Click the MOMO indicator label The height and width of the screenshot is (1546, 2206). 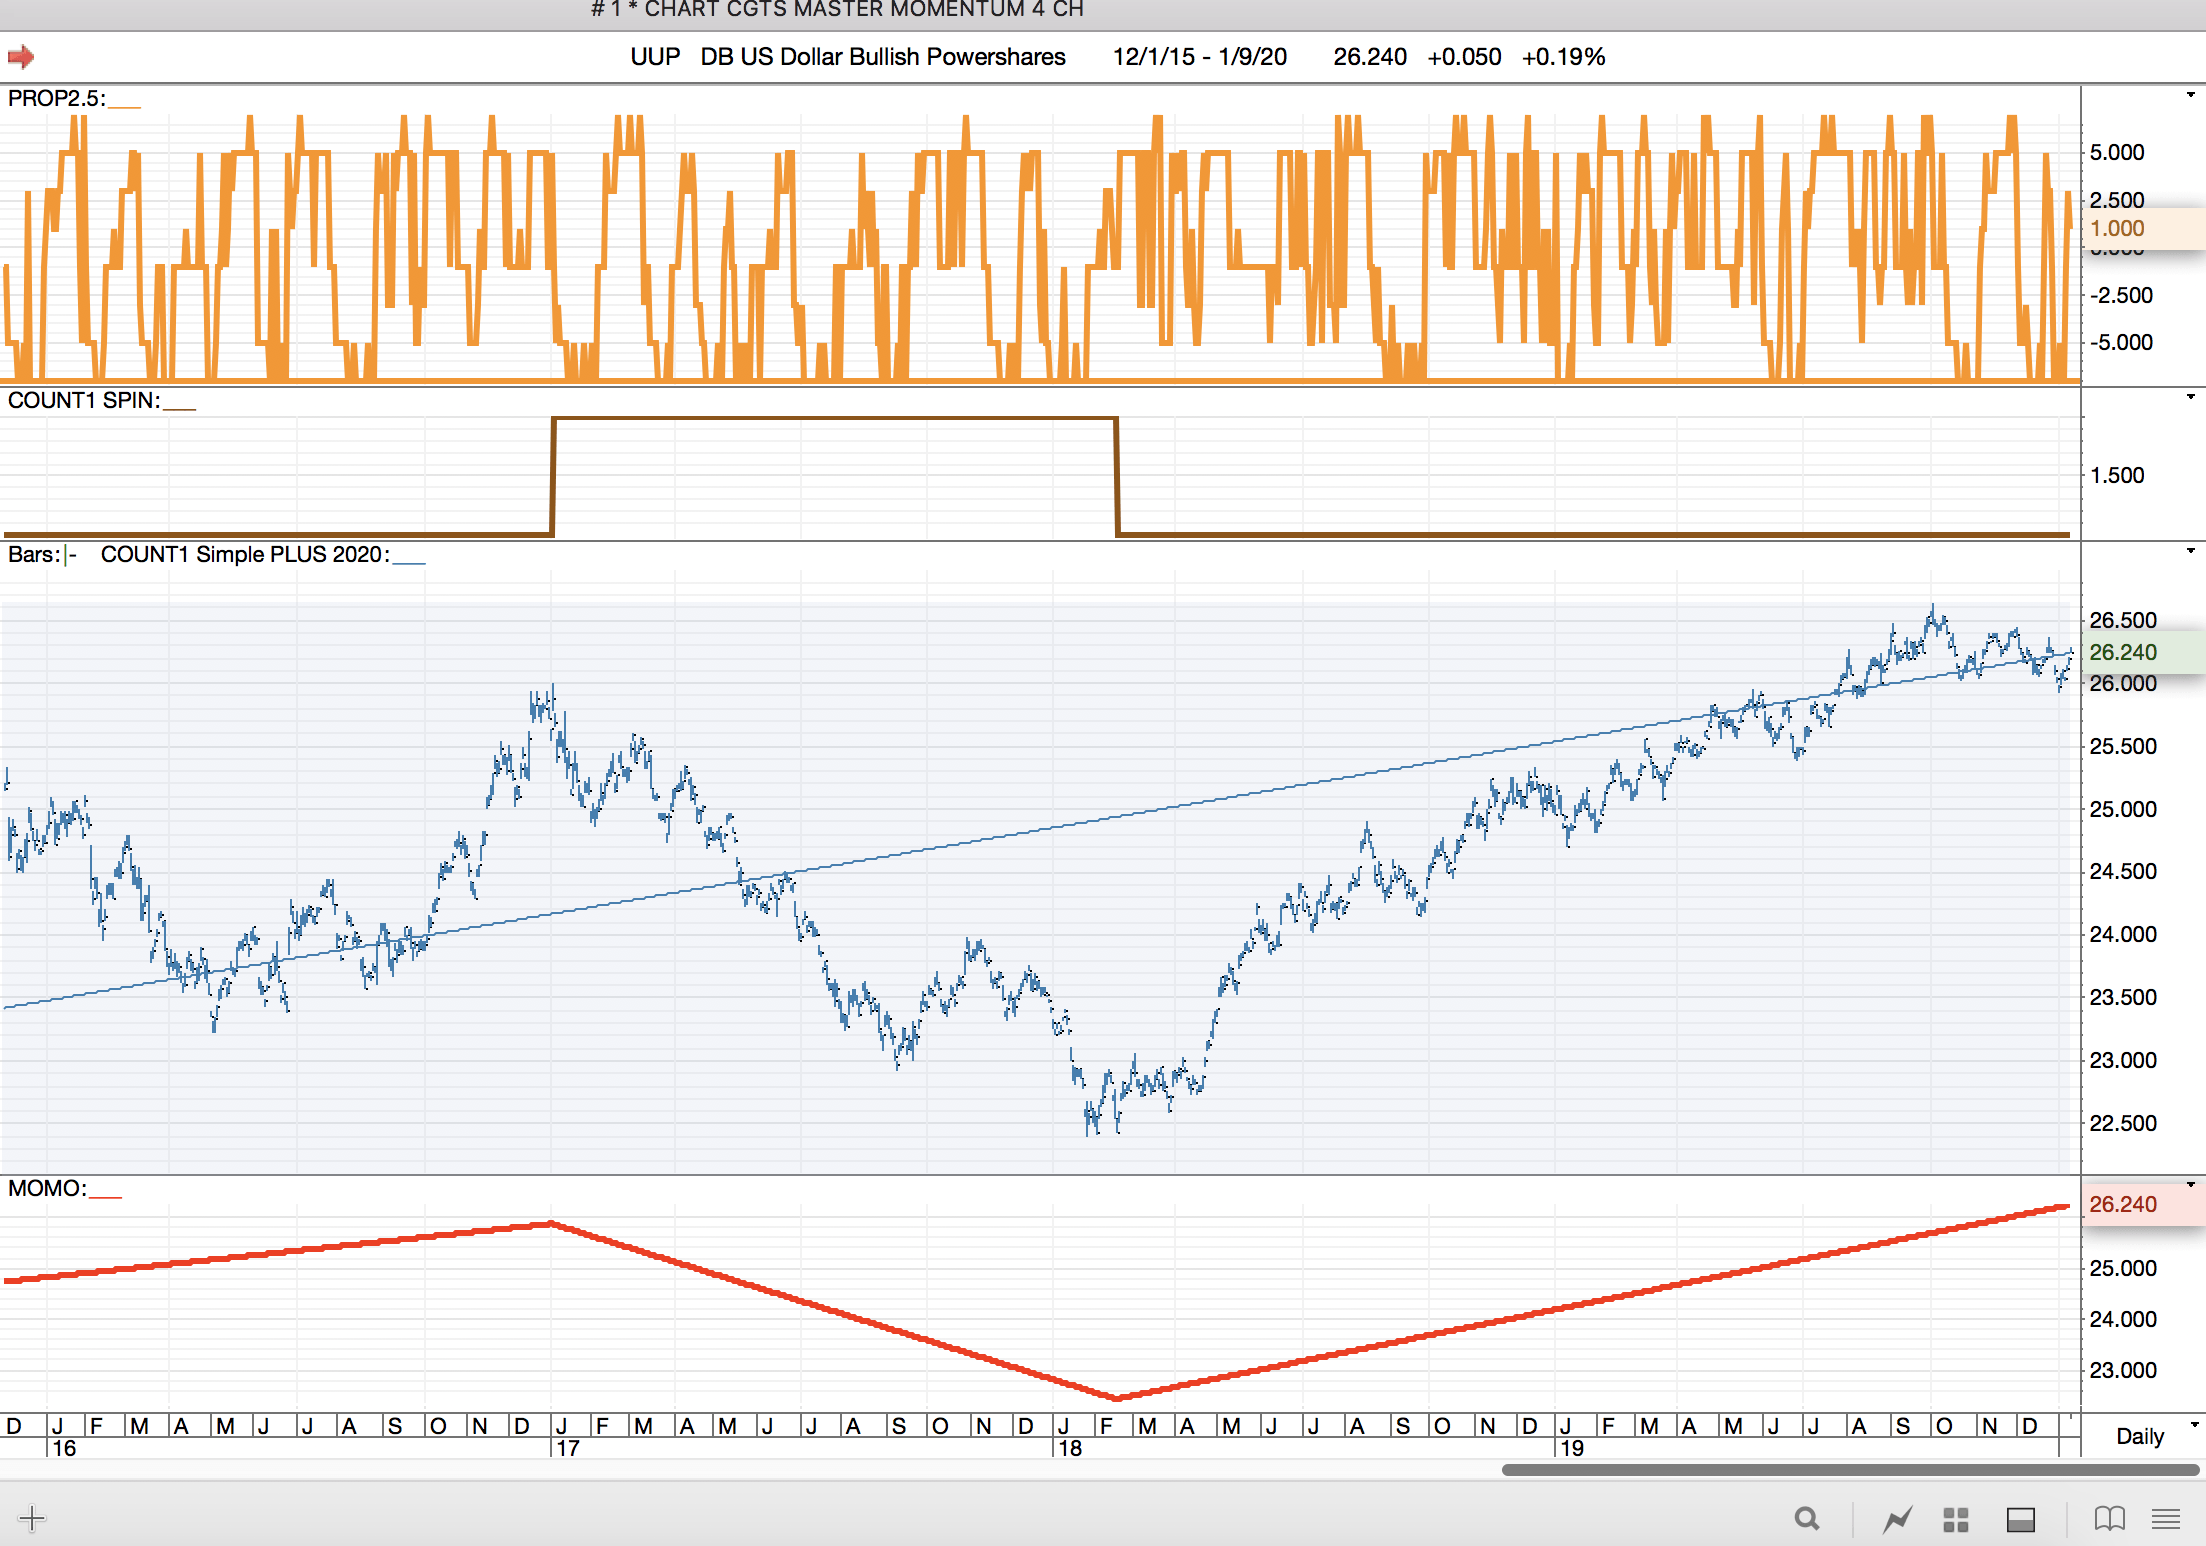(x=46, y=1188)
